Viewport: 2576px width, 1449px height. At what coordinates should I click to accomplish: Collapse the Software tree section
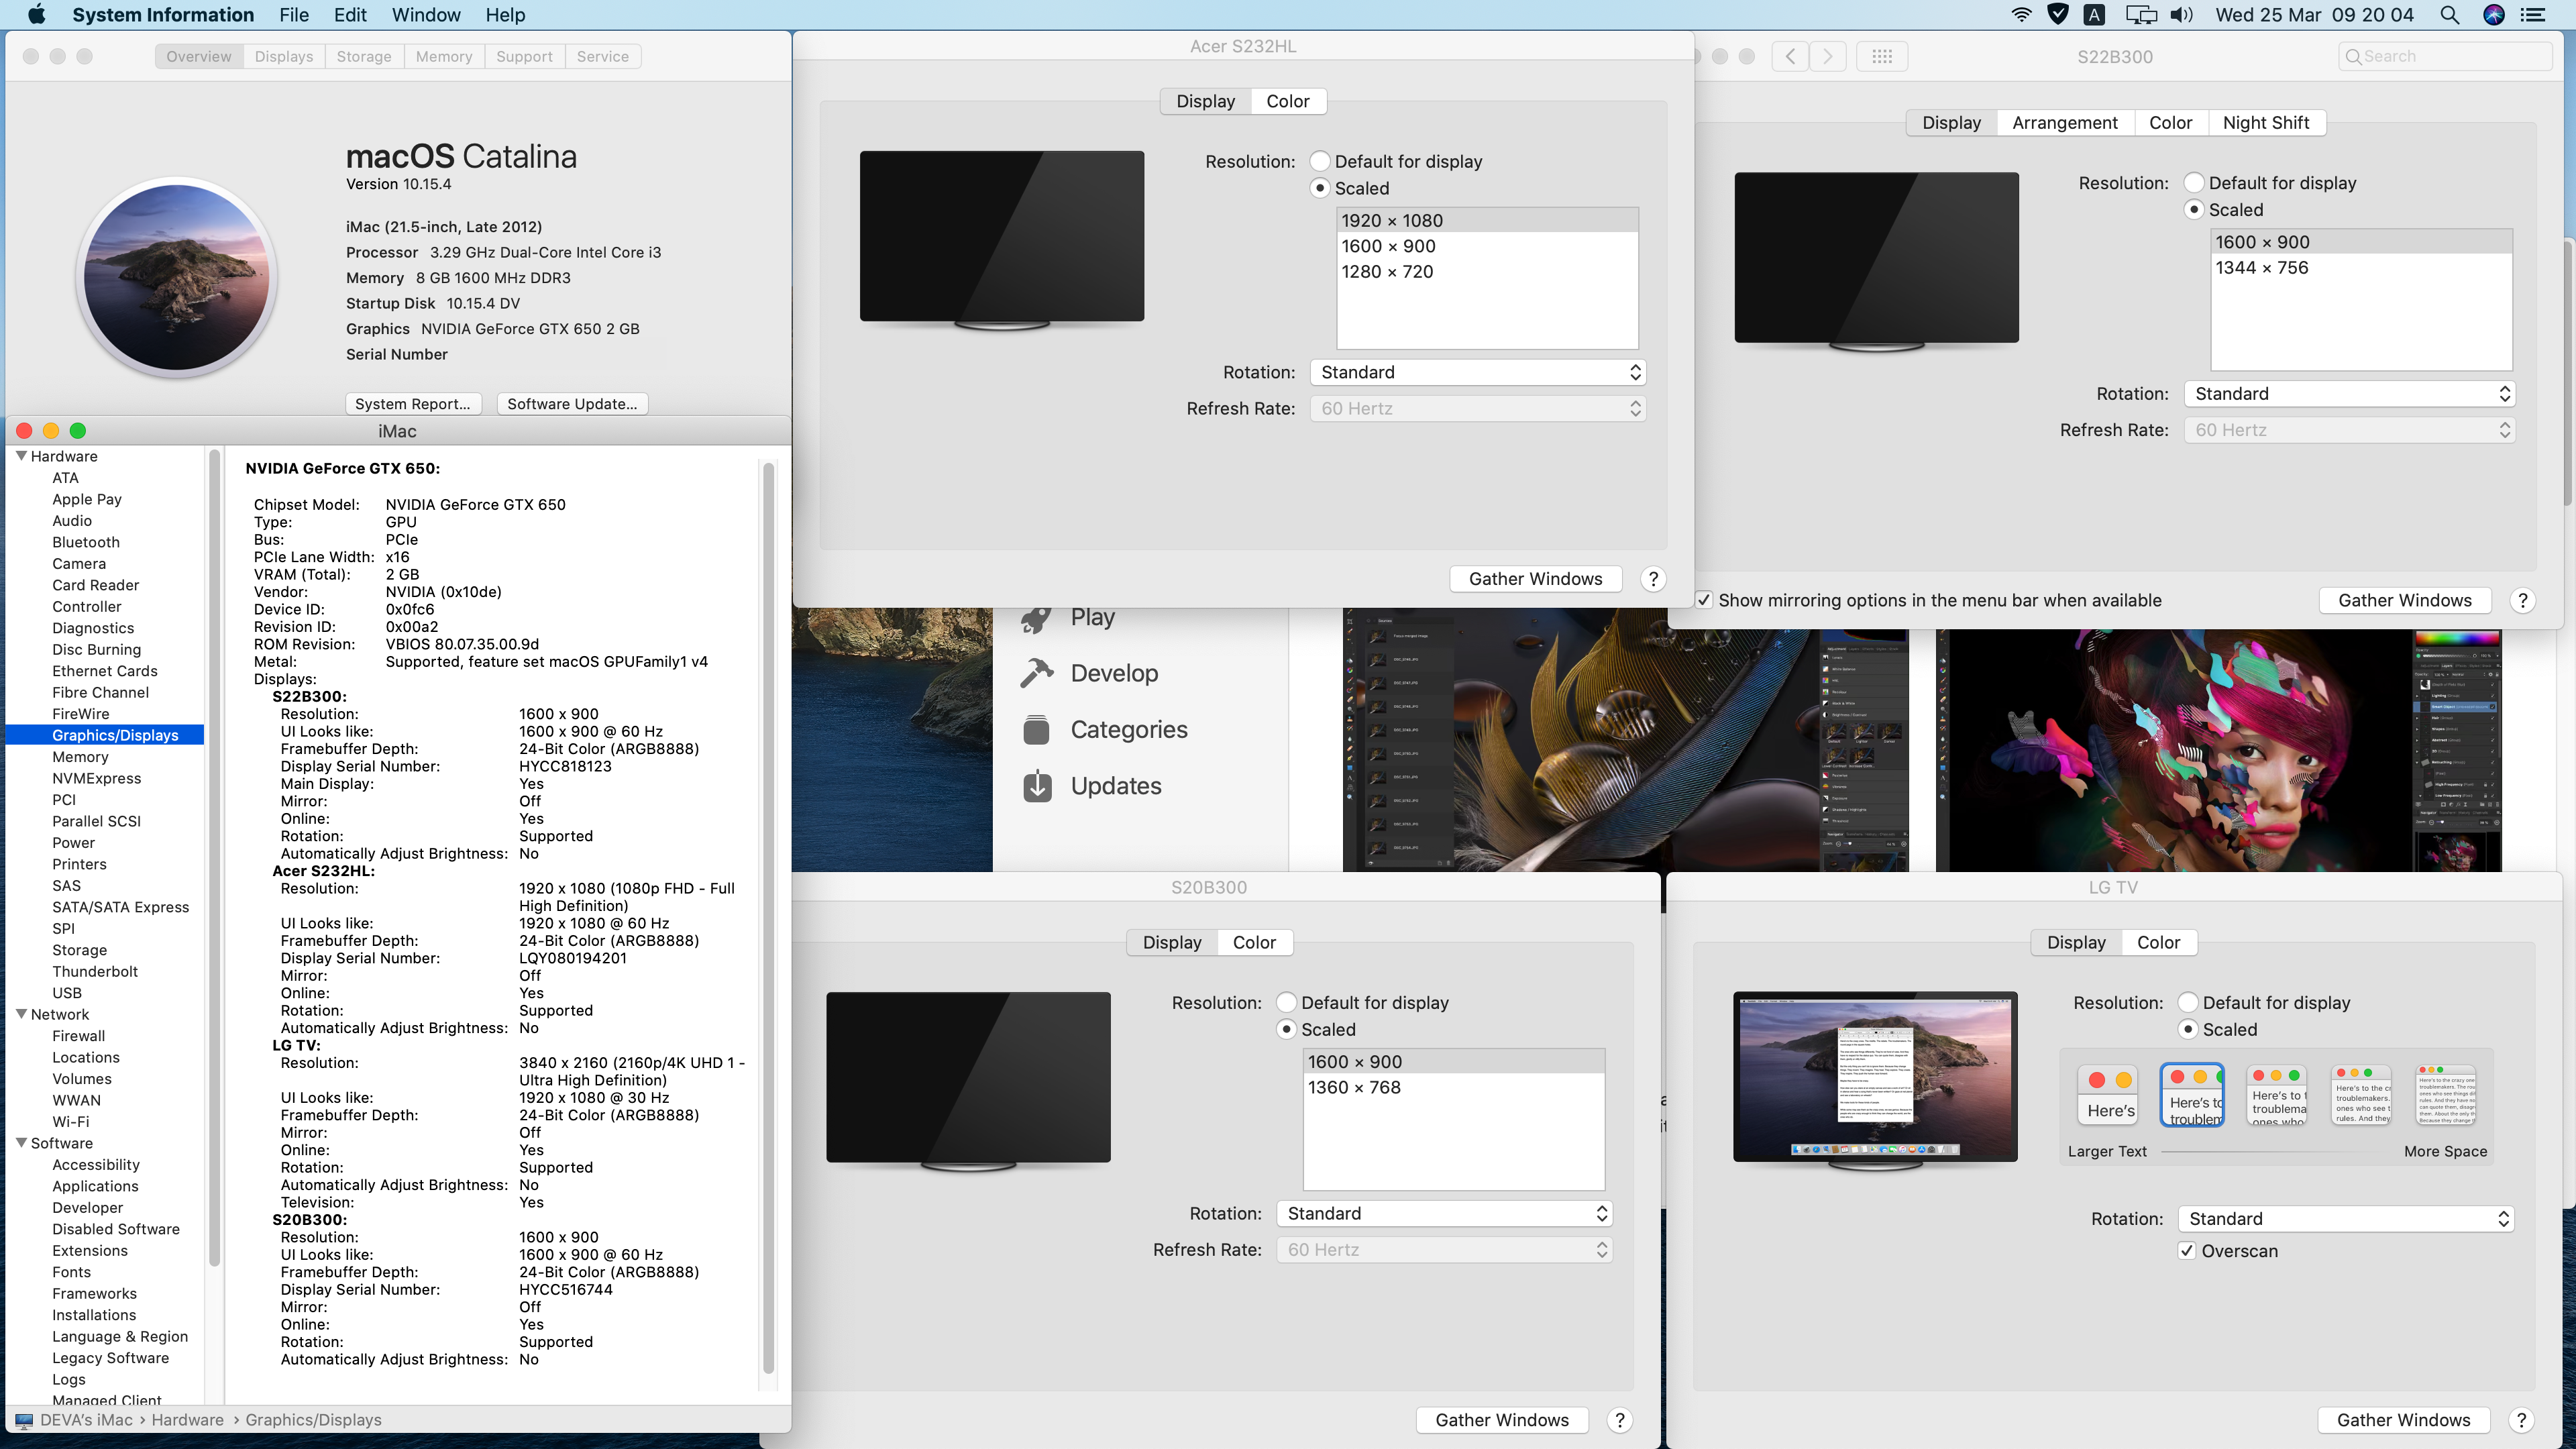click(21, 1143)
